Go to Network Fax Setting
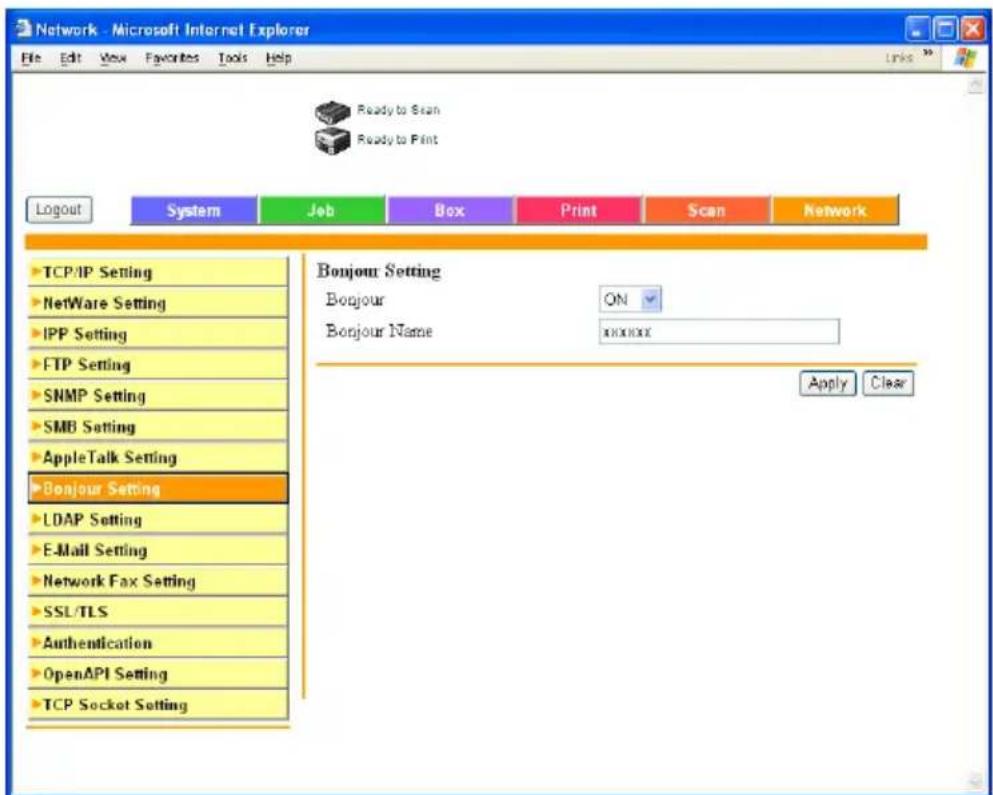 point(158,581)
